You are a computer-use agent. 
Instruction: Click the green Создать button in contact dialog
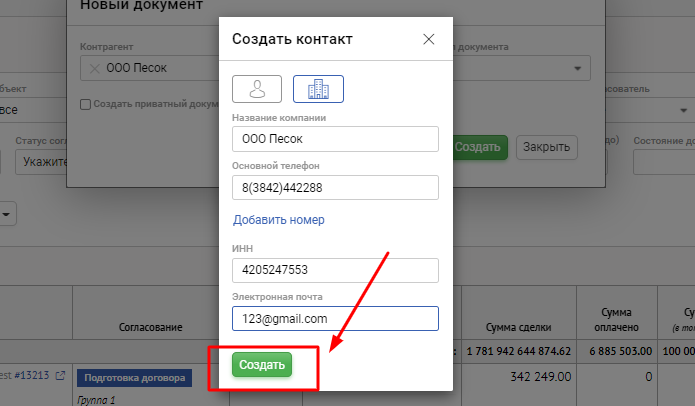pyautogui.click(x=262, y=365)
